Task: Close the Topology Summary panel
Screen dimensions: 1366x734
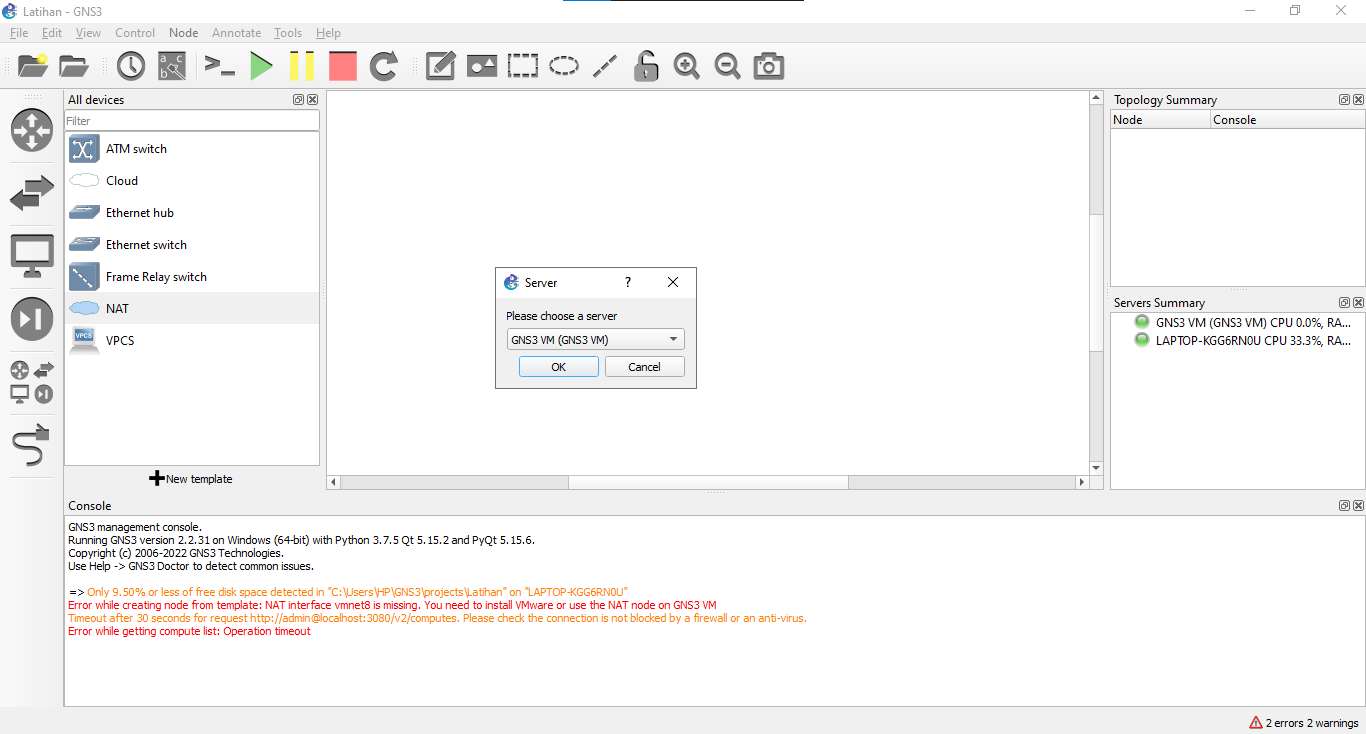Action: [1358, 100]
